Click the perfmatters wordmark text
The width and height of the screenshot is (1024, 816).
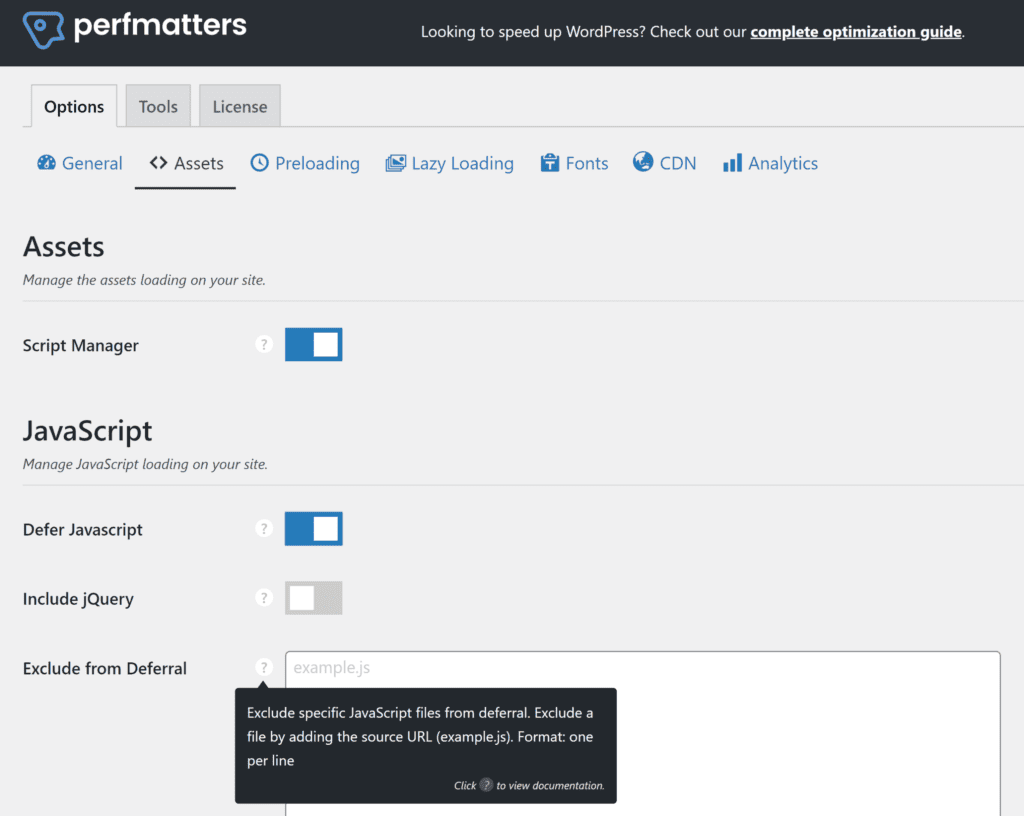[x=160, y=26]
